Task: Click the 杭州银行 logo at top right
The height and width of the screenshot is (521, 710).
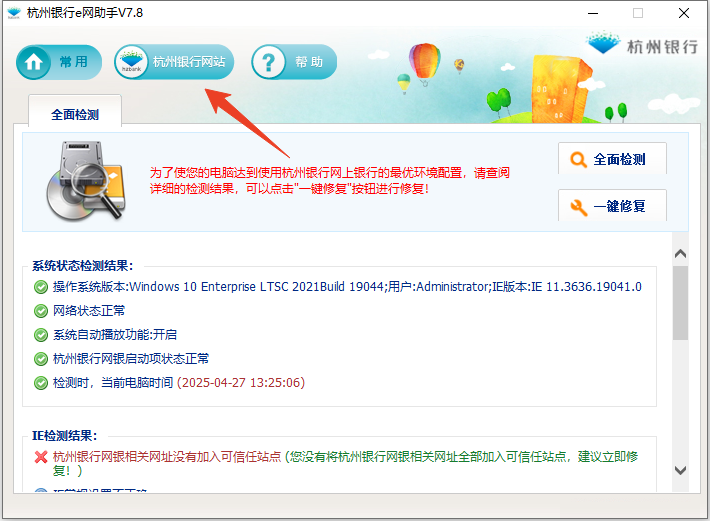Action: (x=642, y=44)
